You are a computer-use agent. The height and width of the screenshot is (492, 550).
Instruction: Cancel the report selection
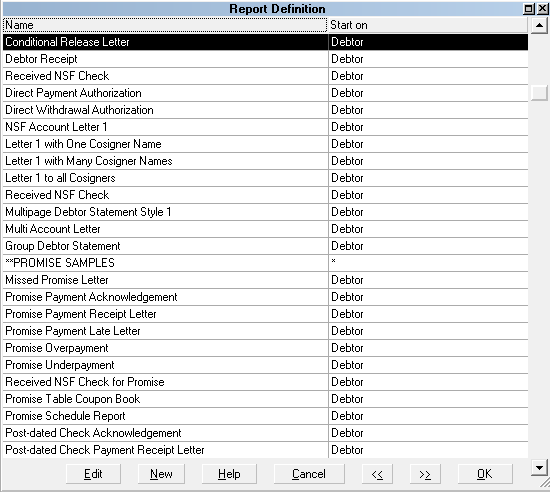point(309,474)
